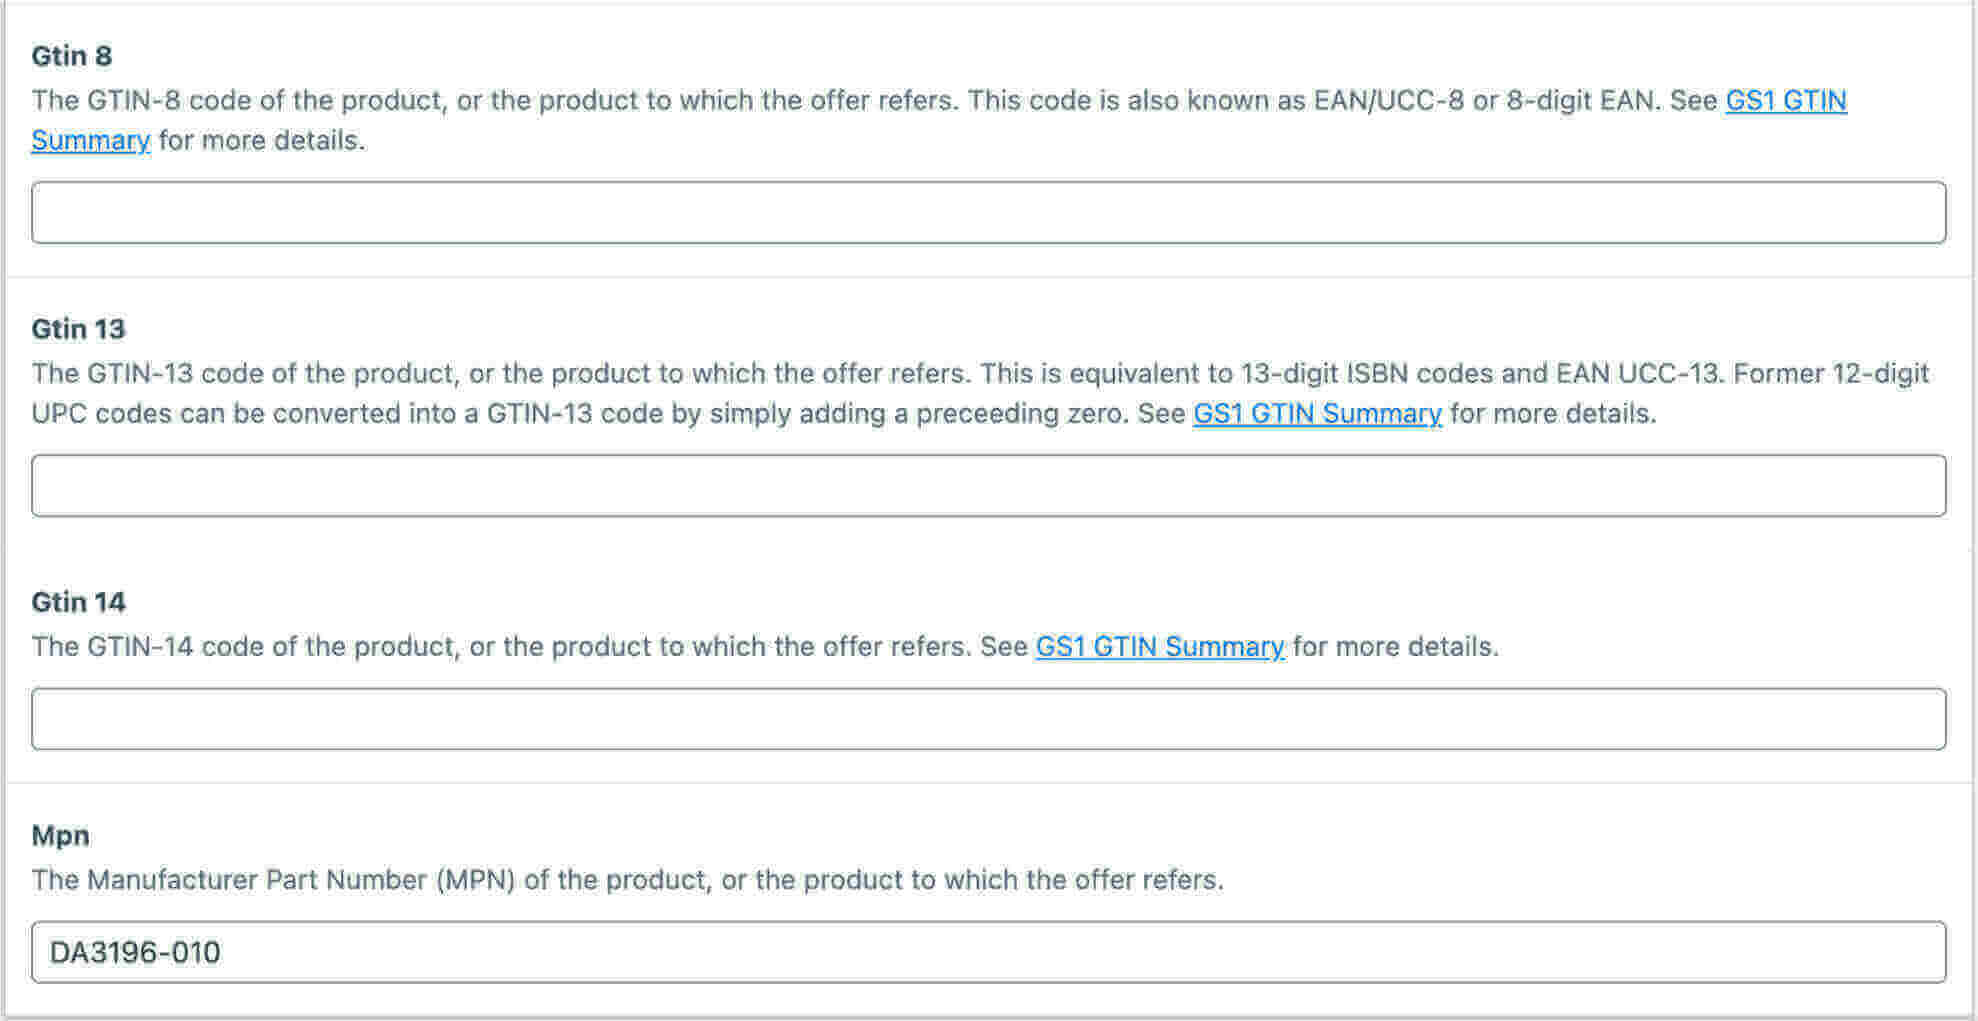Open GS1 GTIN Summary link under Gtin 13
1978x1021 pixels.
pyautogui.click(x=1317, y=413)
